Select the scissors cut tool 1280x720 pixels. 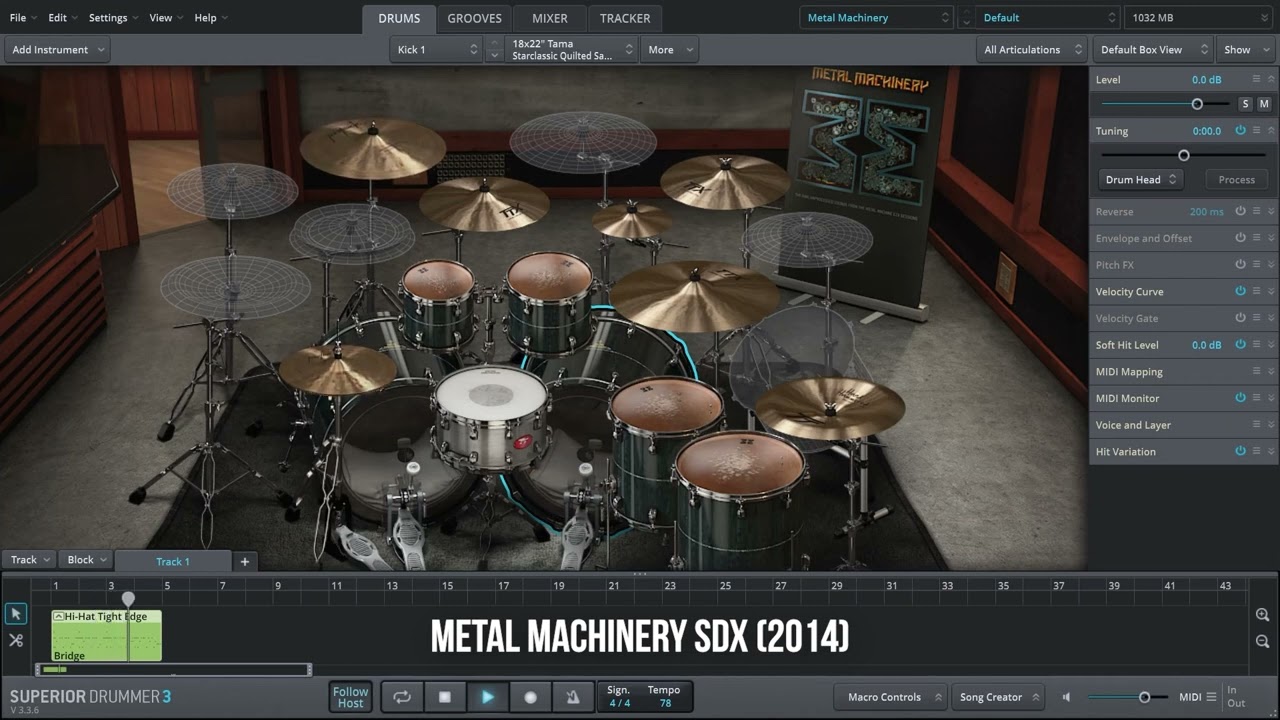point(16,640)
